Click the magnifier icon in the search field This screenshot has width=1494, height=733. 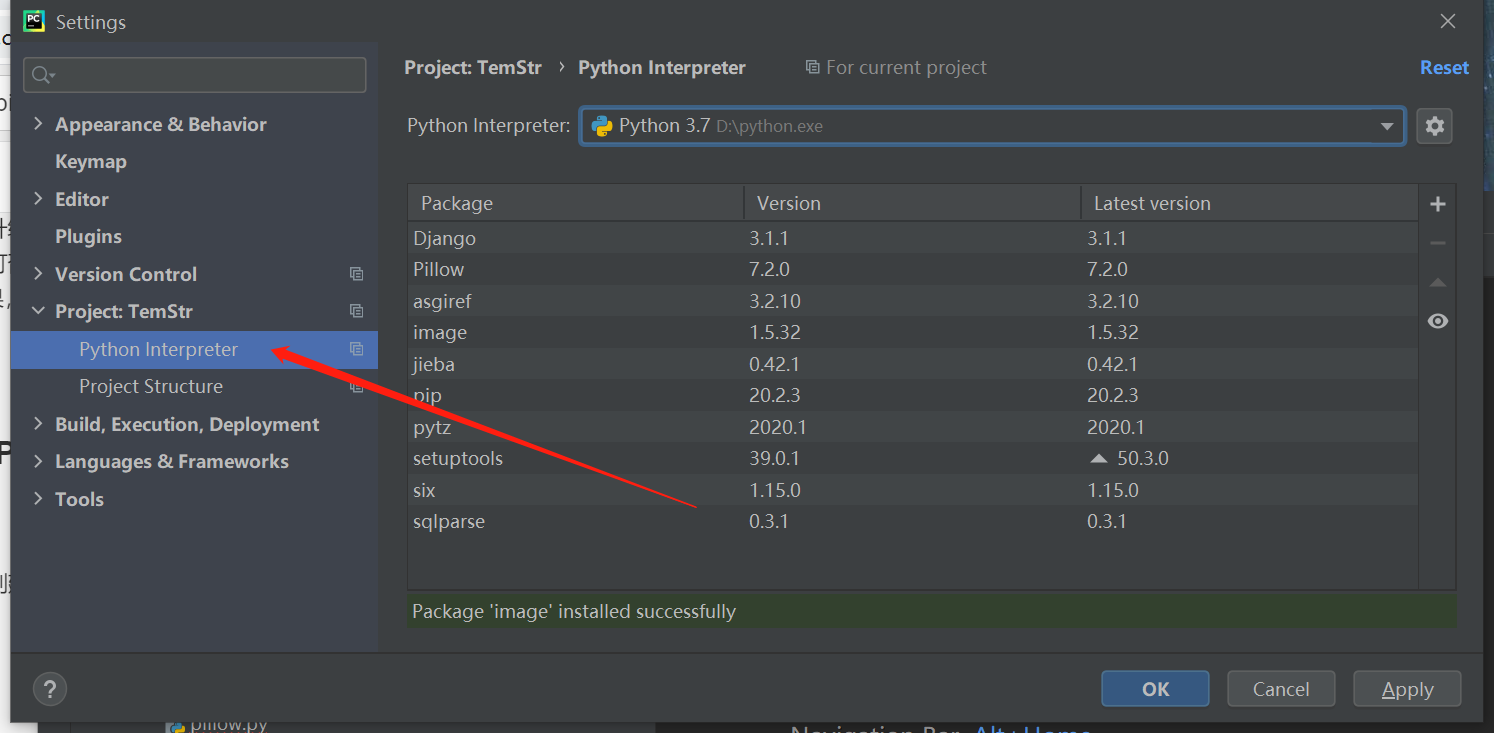coord(41,74)
